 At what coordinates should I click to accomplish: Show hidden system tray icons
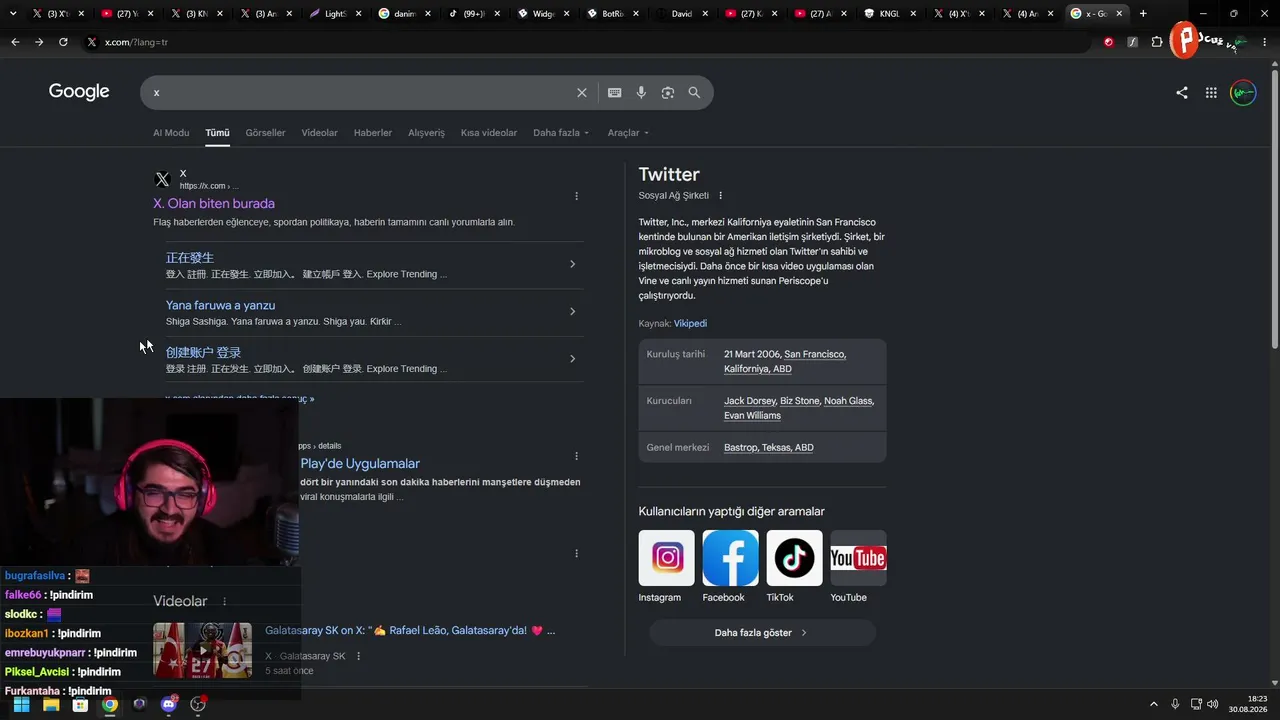(1154, 704)
